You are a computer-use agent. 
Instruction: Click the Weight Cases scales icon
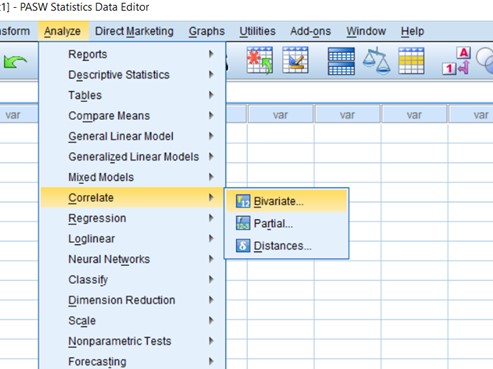376,60
